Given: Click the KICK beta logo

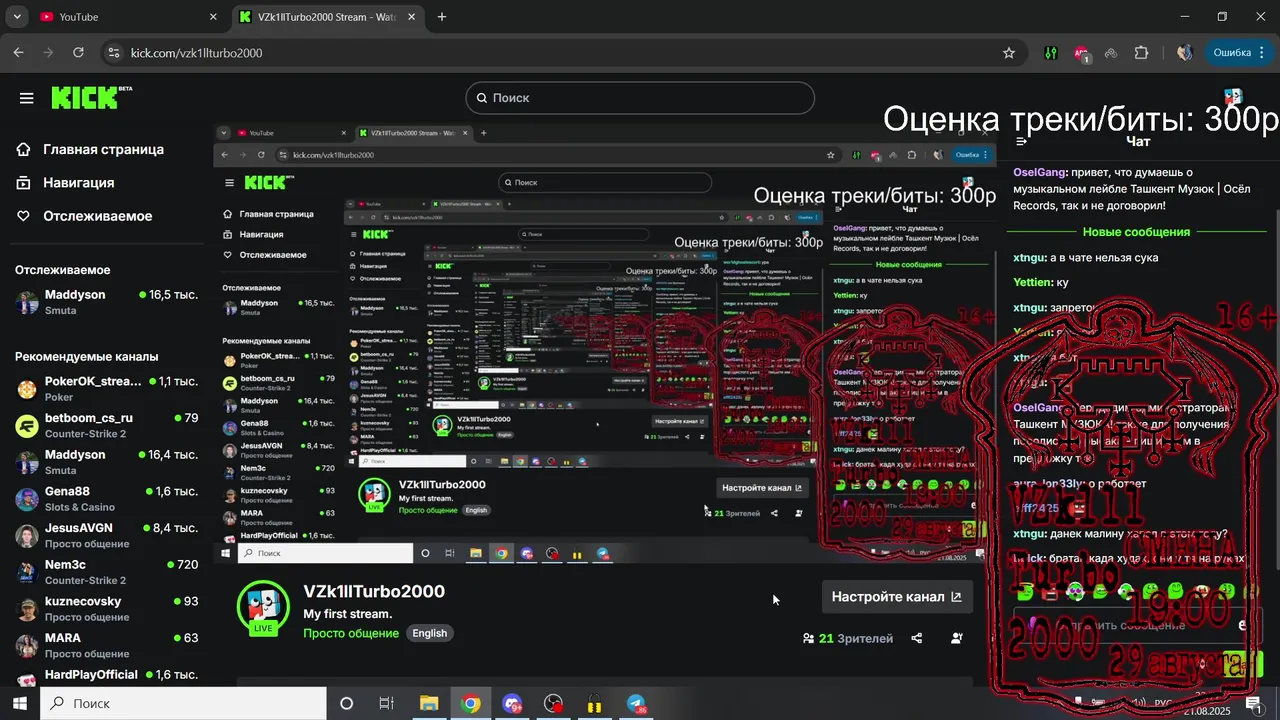Looking at the screenshot, I should point(91,97).
